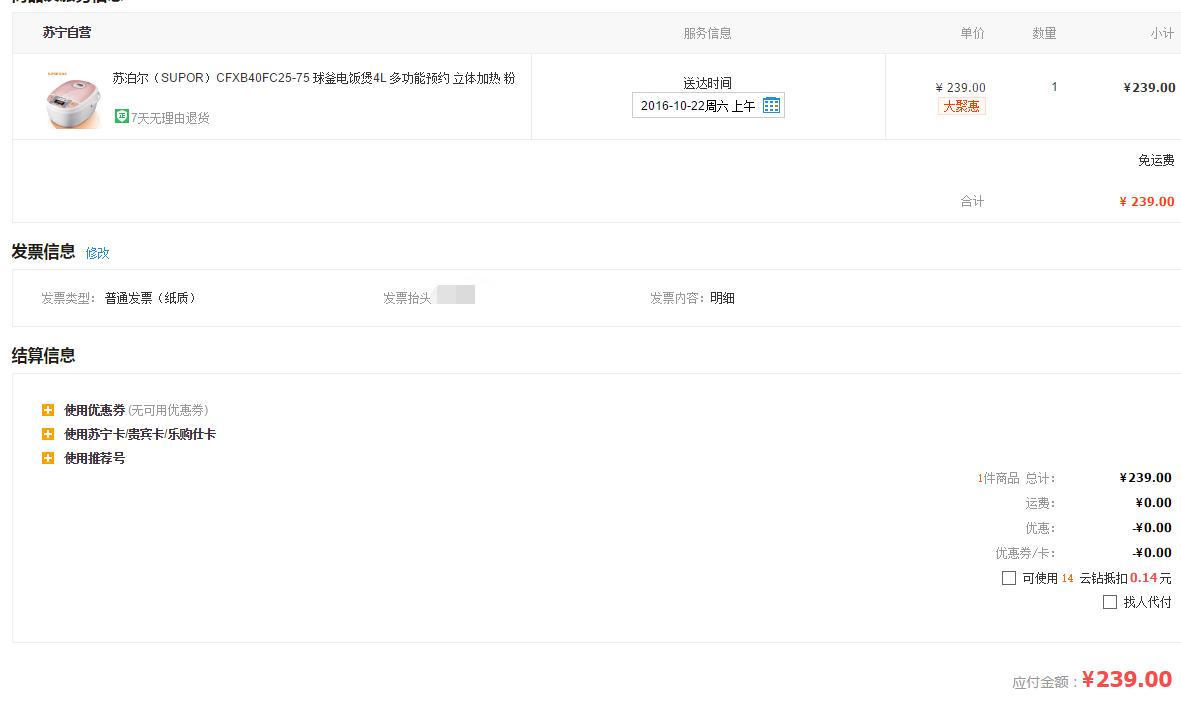This screenshot has height=701, width=1181.
Task: Click the red ¥239.00 合计 amount
Action: [x=1146, y=202]
